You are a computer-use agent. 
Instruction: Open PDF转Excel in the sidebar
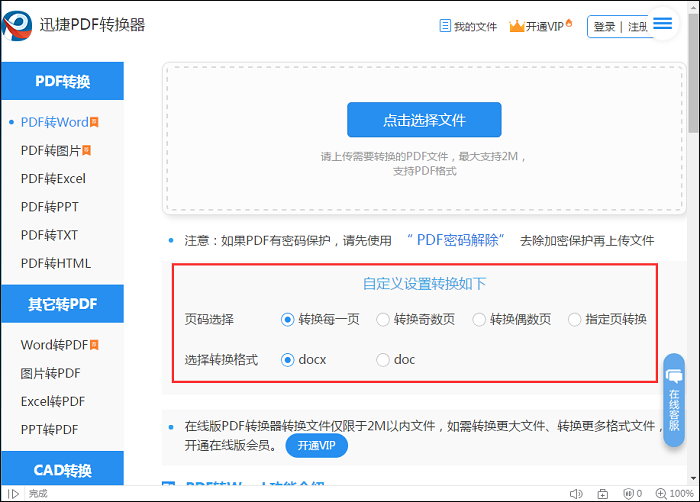point(53,179)
